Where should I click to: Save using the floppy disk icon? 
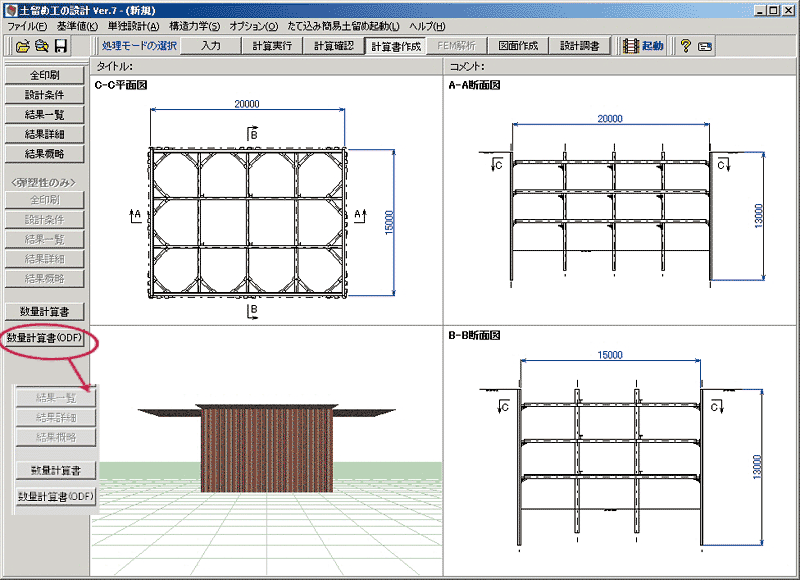point(61,46)
